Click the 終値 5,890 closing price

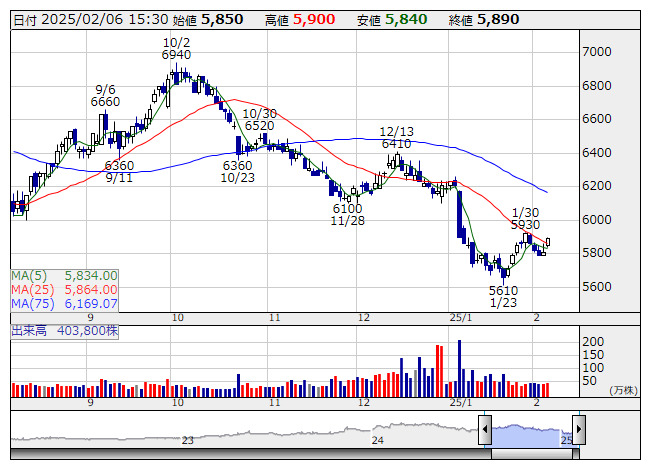[484, 20]
